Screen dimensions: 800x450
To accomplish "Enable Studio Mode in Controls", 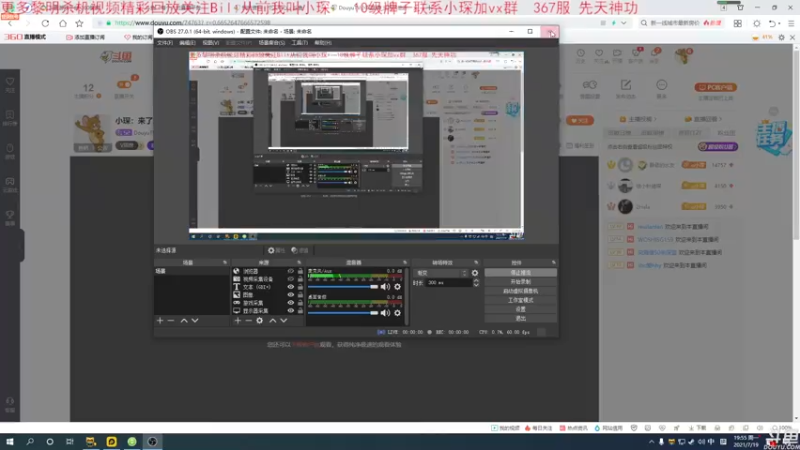I will coord(520,300).
